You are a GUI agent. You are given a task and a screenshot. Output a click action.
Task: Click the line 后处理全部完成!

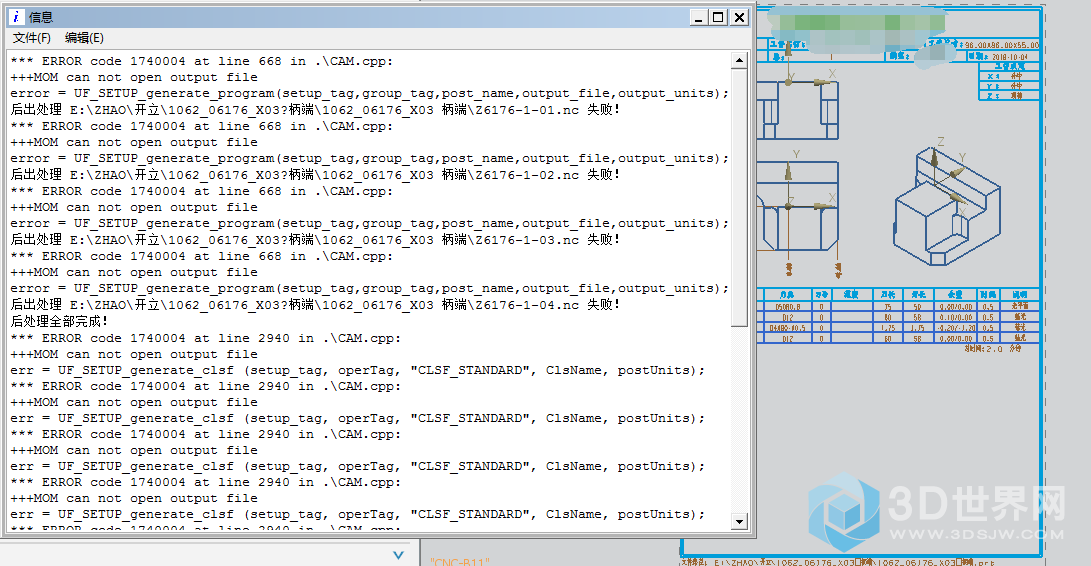coord(59,321)
